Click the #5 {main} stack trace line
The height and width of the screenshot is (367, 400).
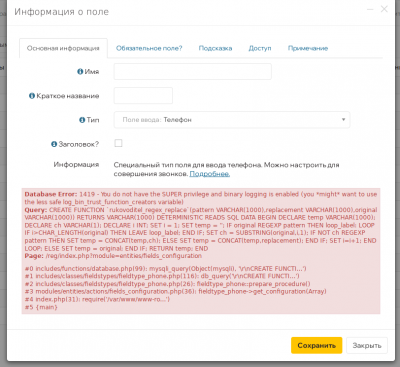(41, 307)
